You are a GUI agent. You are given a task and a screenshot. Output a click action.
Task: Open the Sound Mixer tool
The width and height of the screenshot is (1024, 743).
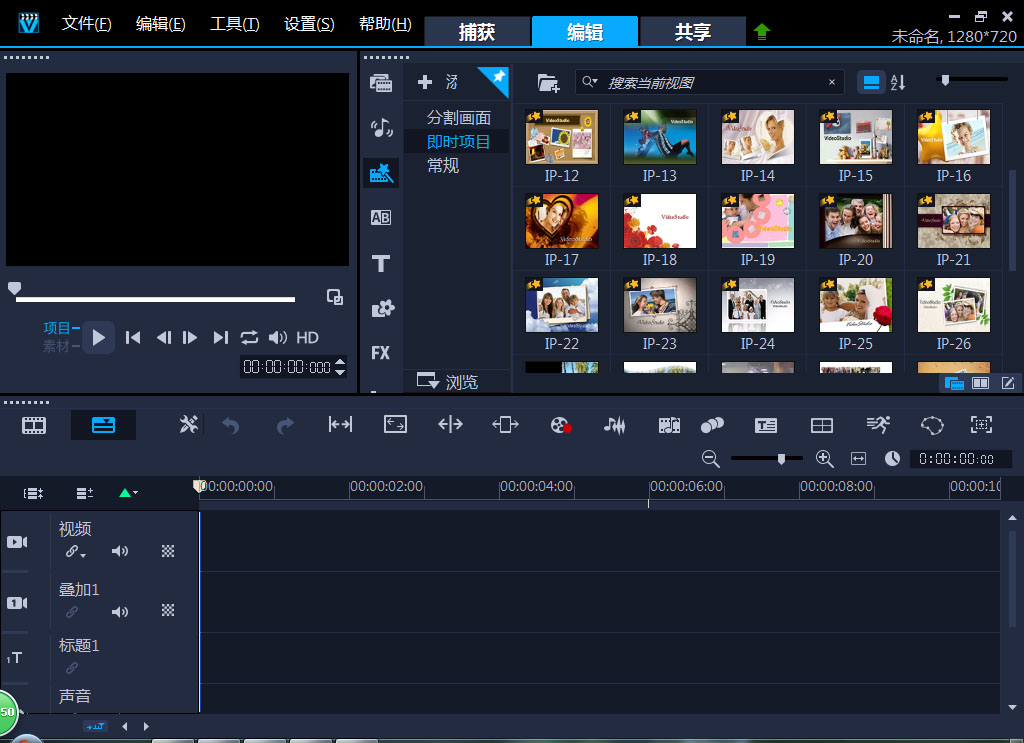coord(614,425)
